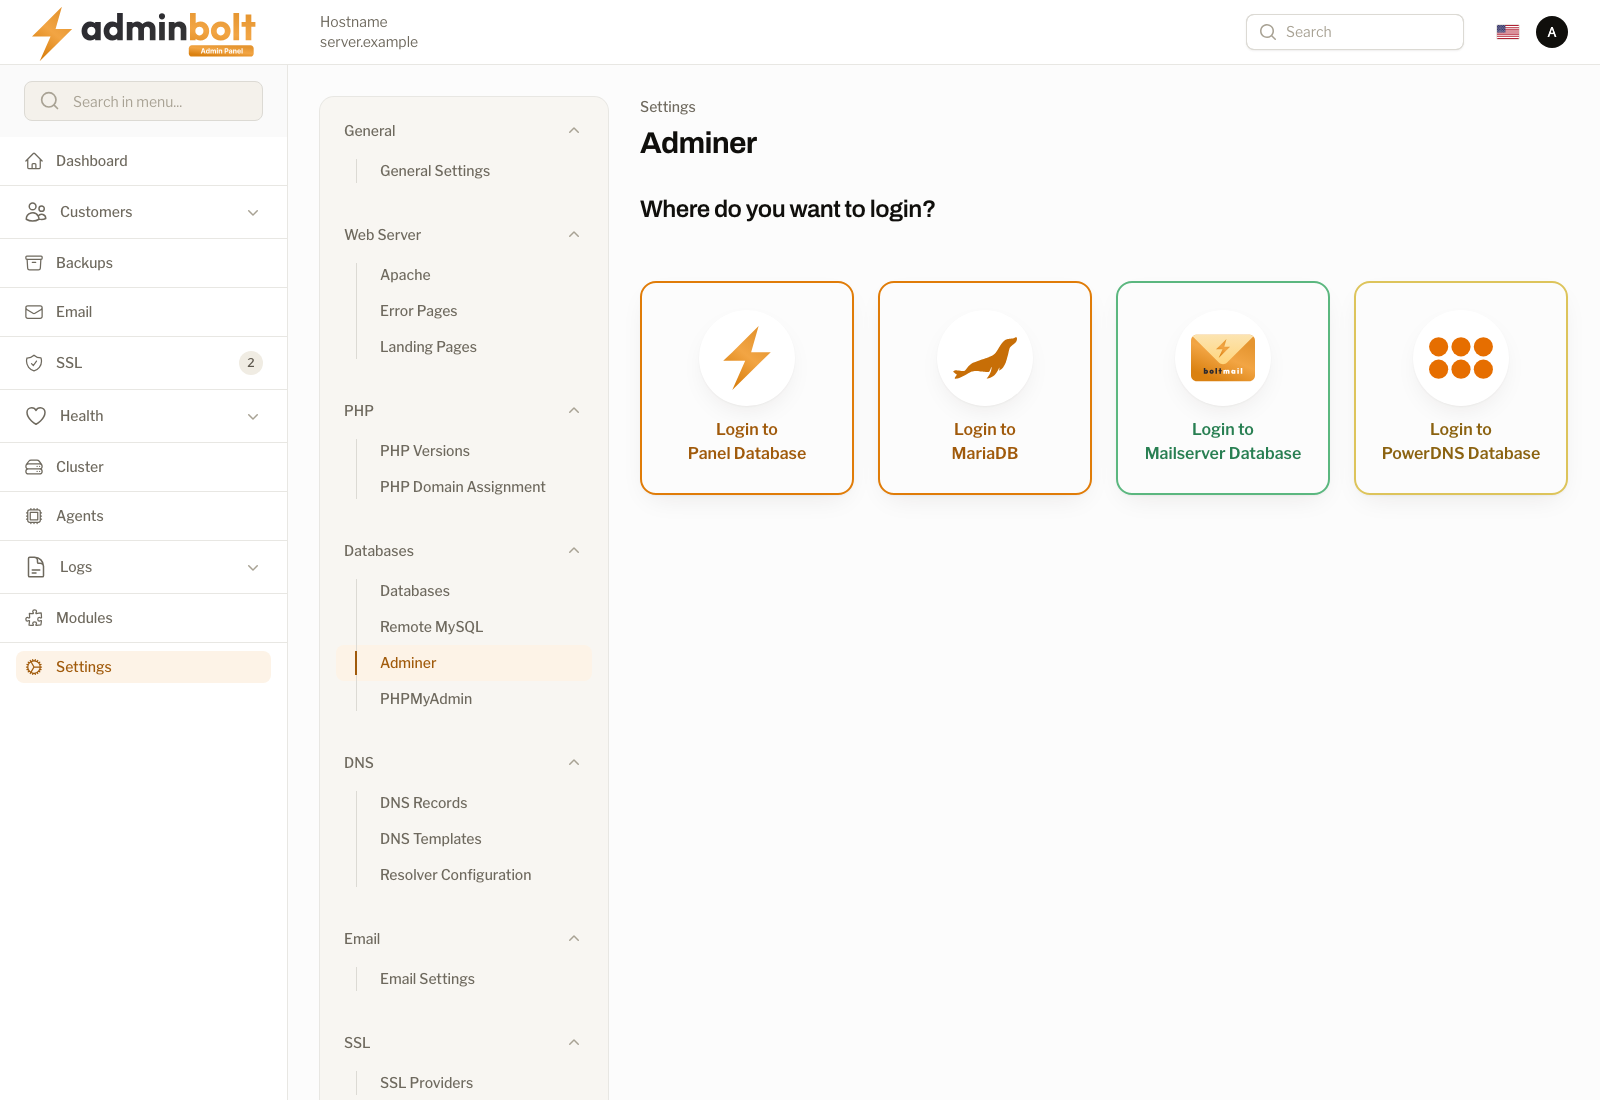Open the Backups page

(x=144, y=263)
